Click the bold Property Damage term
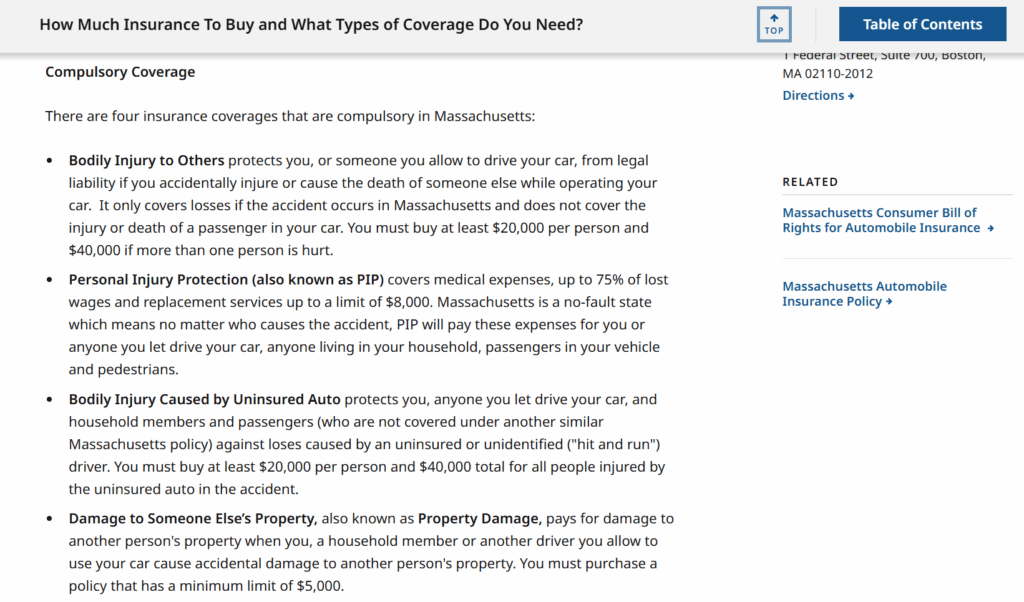 click(x=479, y=519)
